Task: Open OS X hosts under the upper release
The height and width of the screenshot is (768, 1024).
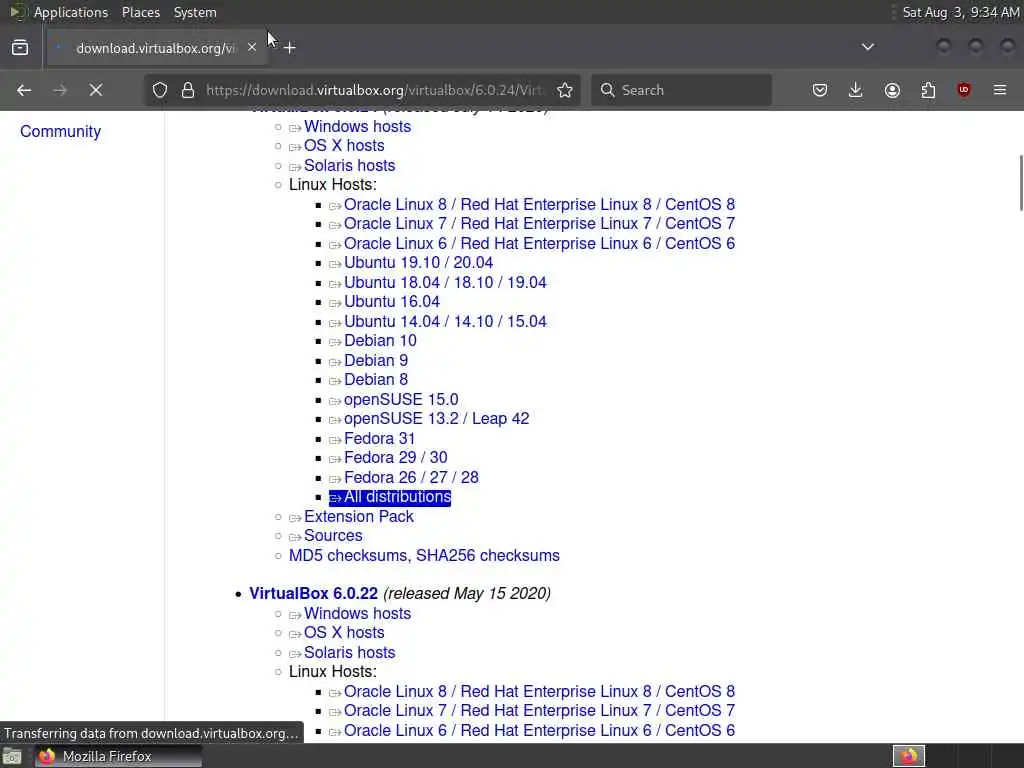Action: pyautogui.click(x=344, y=146)
